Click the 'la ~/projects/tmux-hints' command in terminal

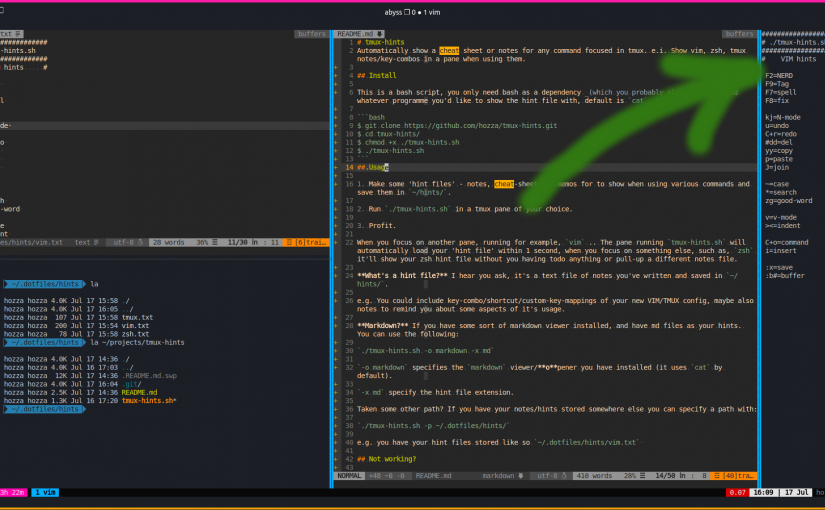coord(137,343)
